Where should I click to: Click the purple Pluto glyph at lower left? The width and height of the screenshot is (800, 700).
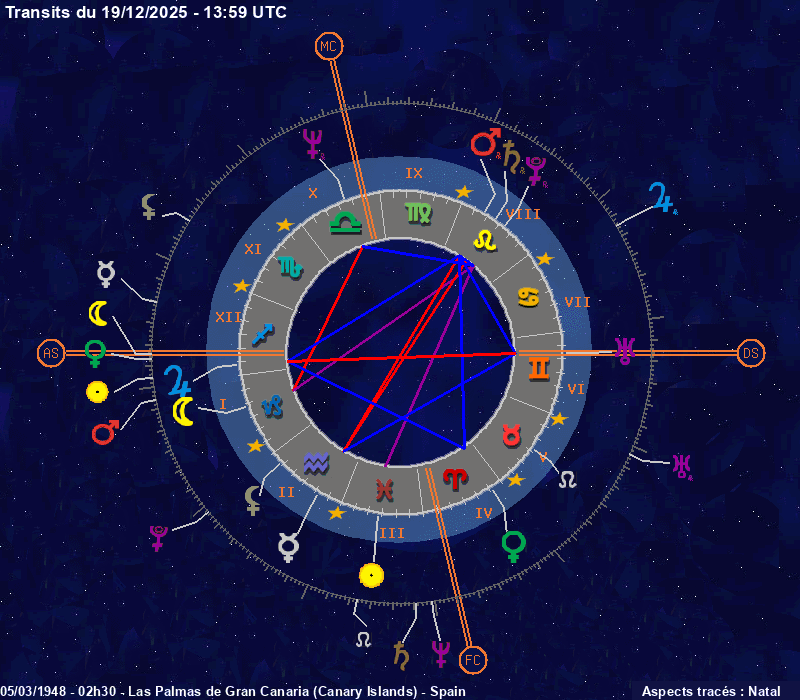158,537
